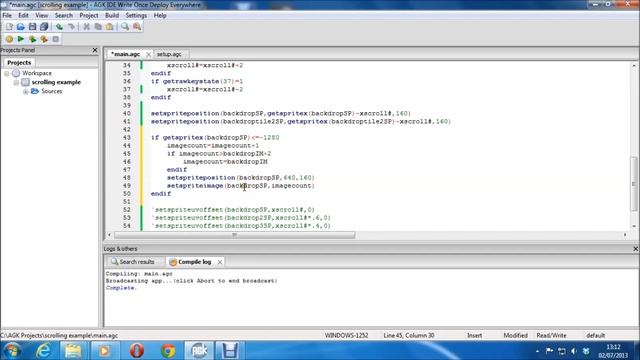Click the 'Compiling: main.agc' log line

click(139, 274)
